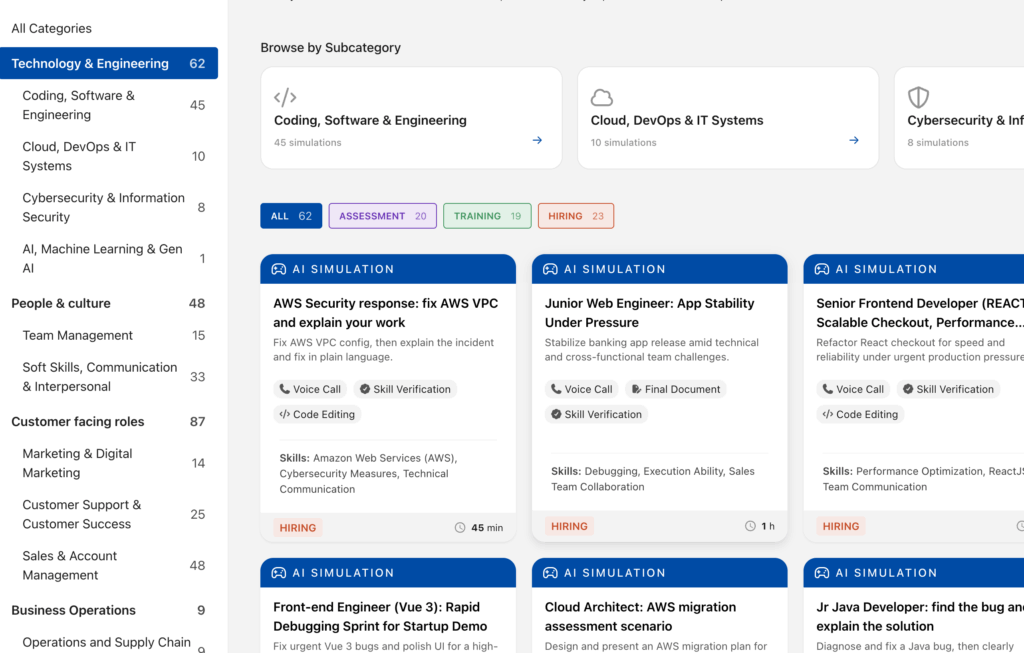Expand People & culture category
Screen dimensions: 1024x653
[x=61, y=303]
